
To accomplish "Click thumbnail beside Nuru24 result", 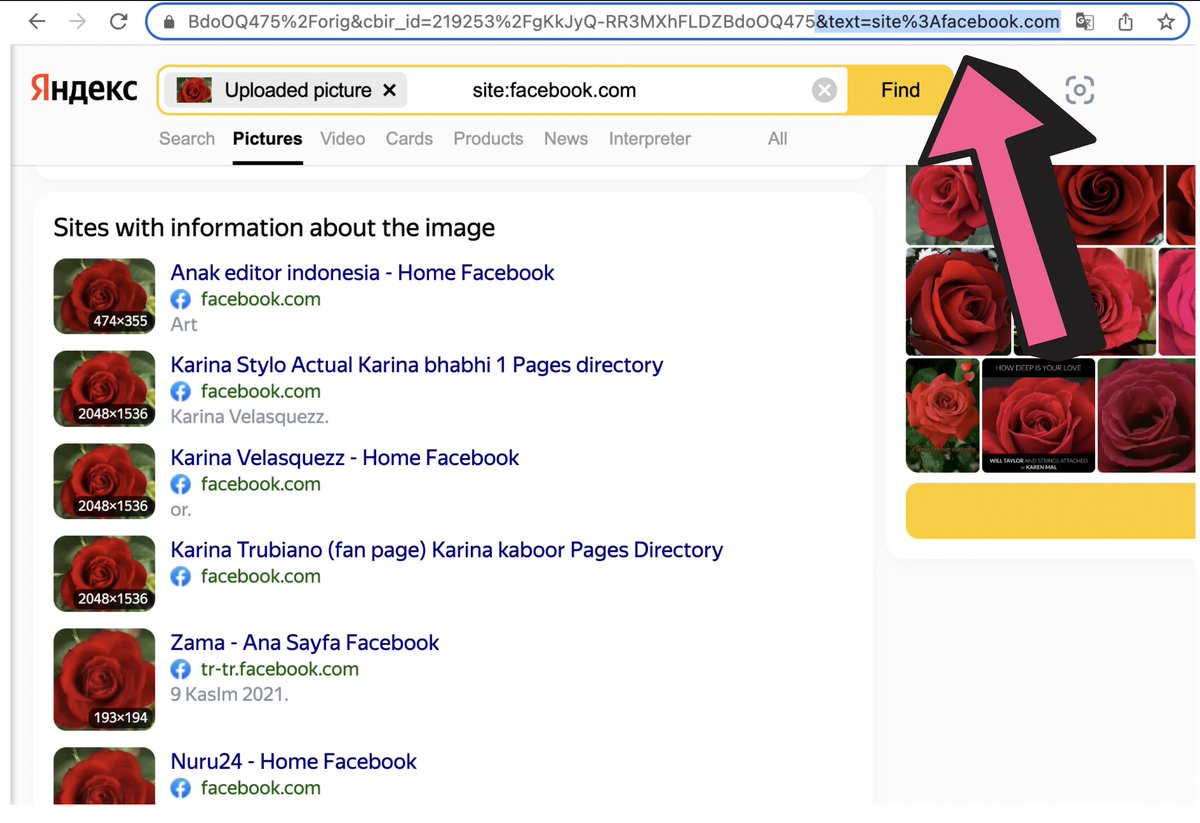I will pos(104,776).
